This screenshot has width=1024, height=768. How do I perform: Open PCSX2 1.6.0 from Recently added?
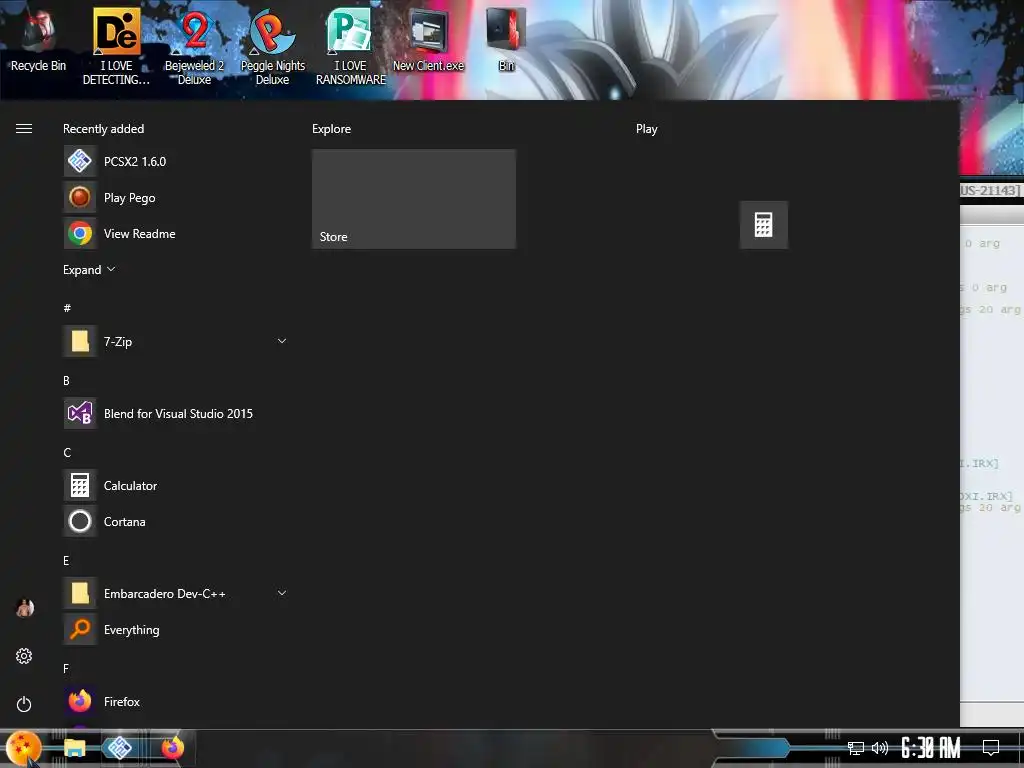coord(176,161)
